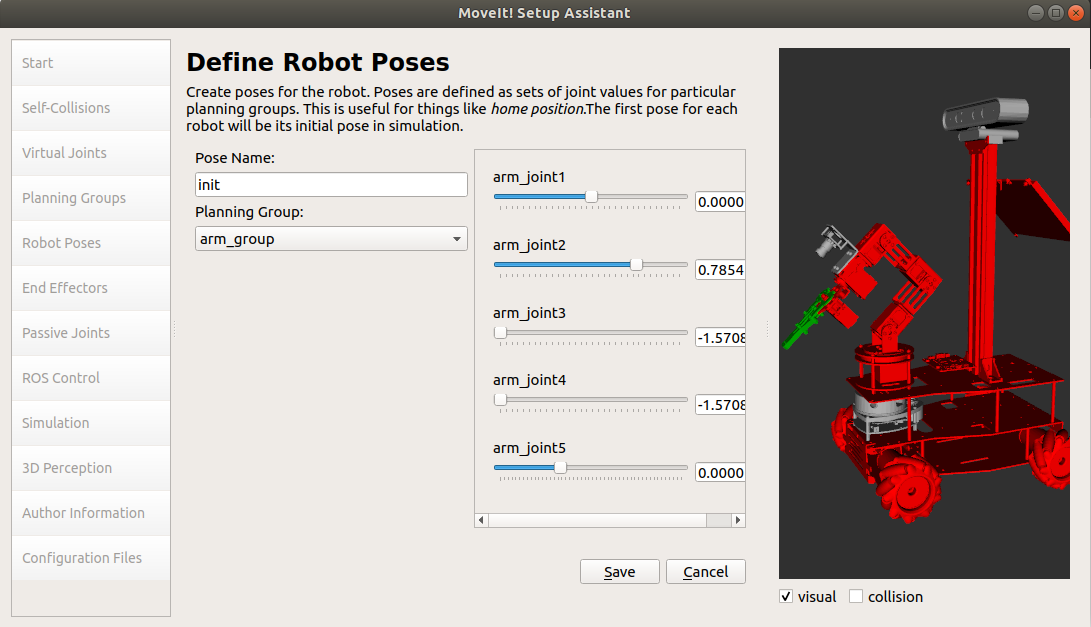Click the arm_joint3 slider handle
The width and height of the screenshot is (1091, 627).
(500, 333)
